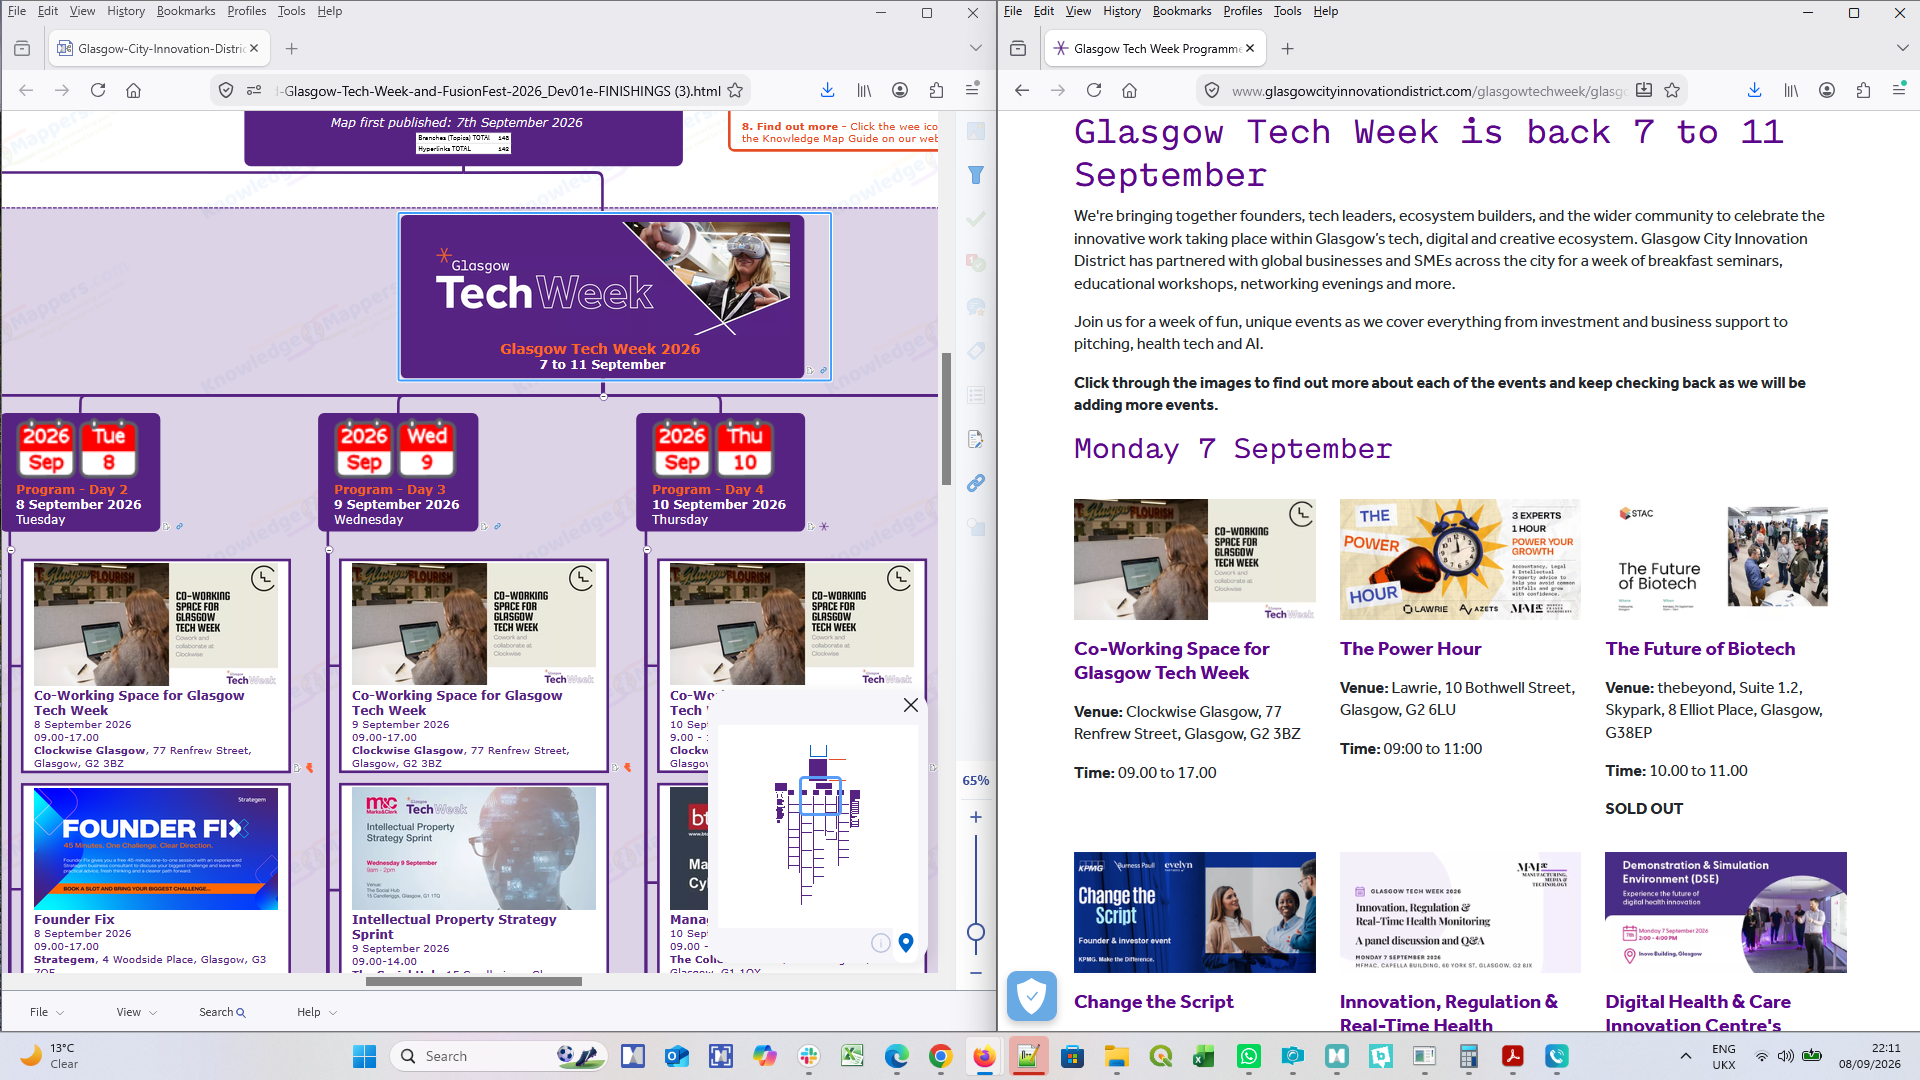Open 'The Future of Biotech' event link

tap(1700, 649)
